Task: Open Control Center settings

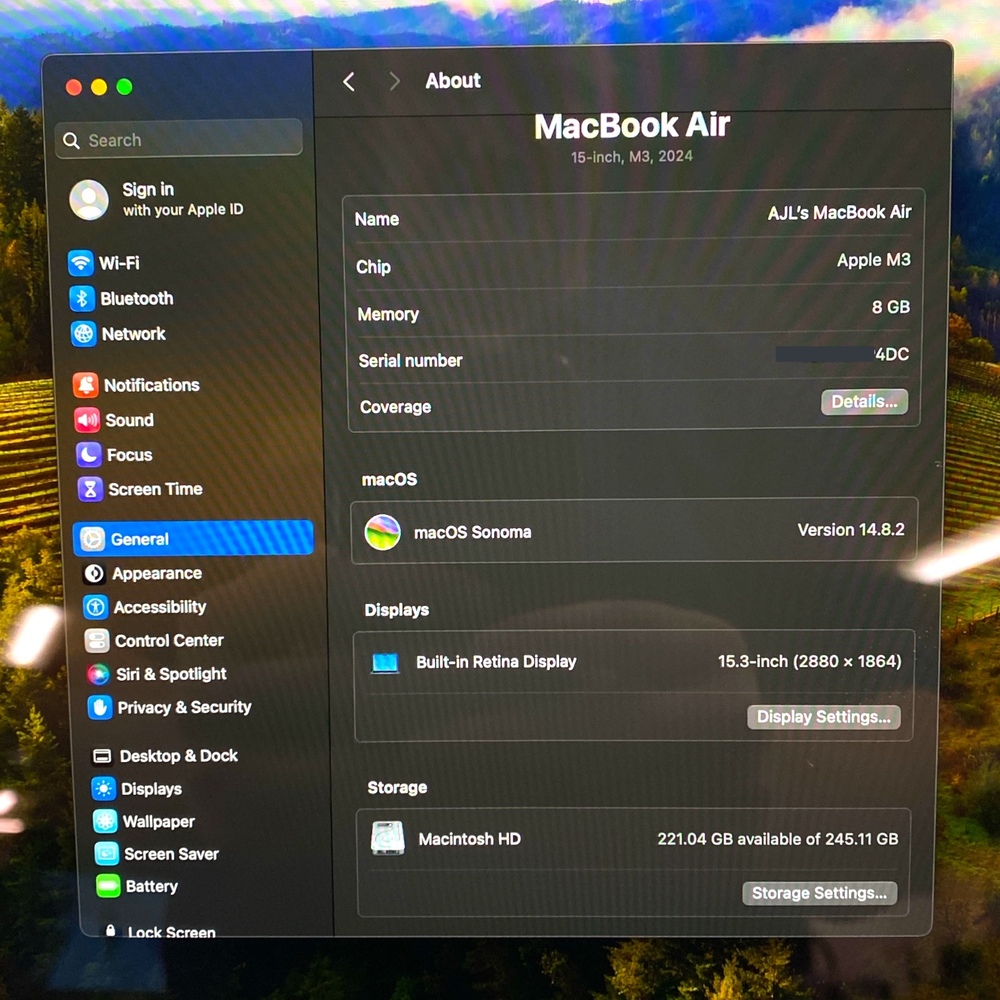Action: [168, 640]
